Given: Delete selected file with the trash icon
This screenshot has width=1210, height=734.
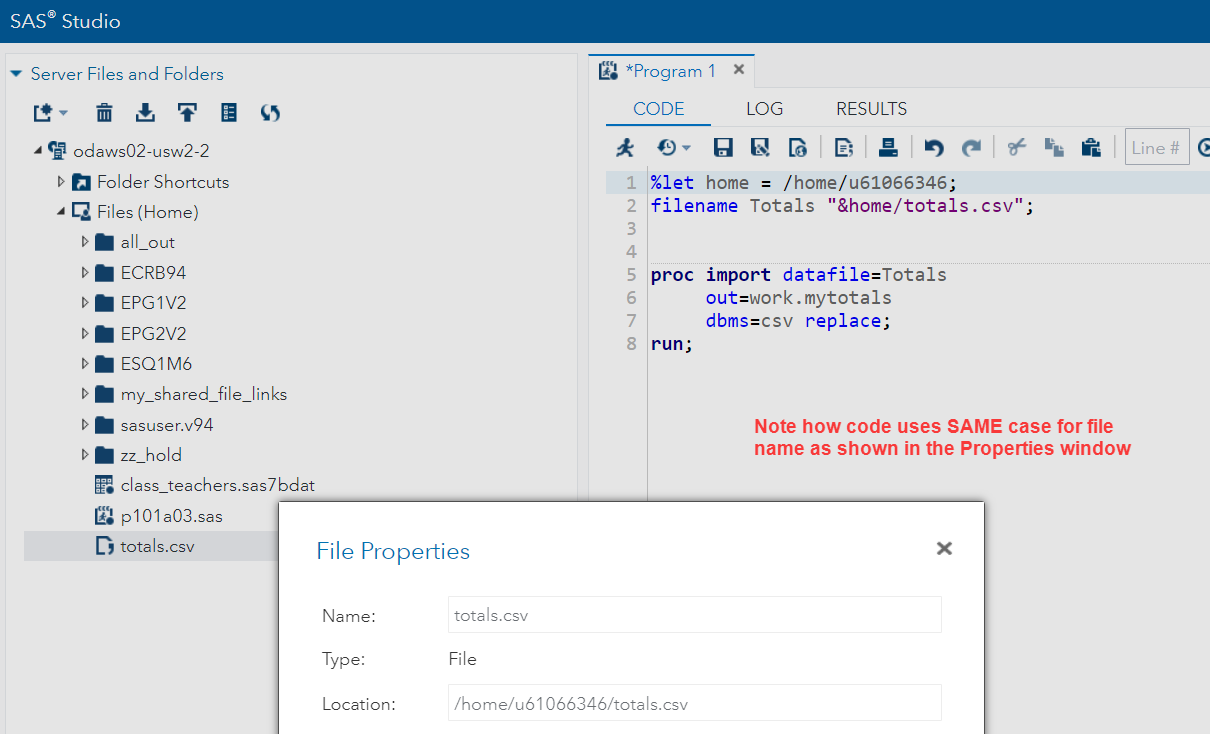Looking at the screenshot, I should [104, 113].
